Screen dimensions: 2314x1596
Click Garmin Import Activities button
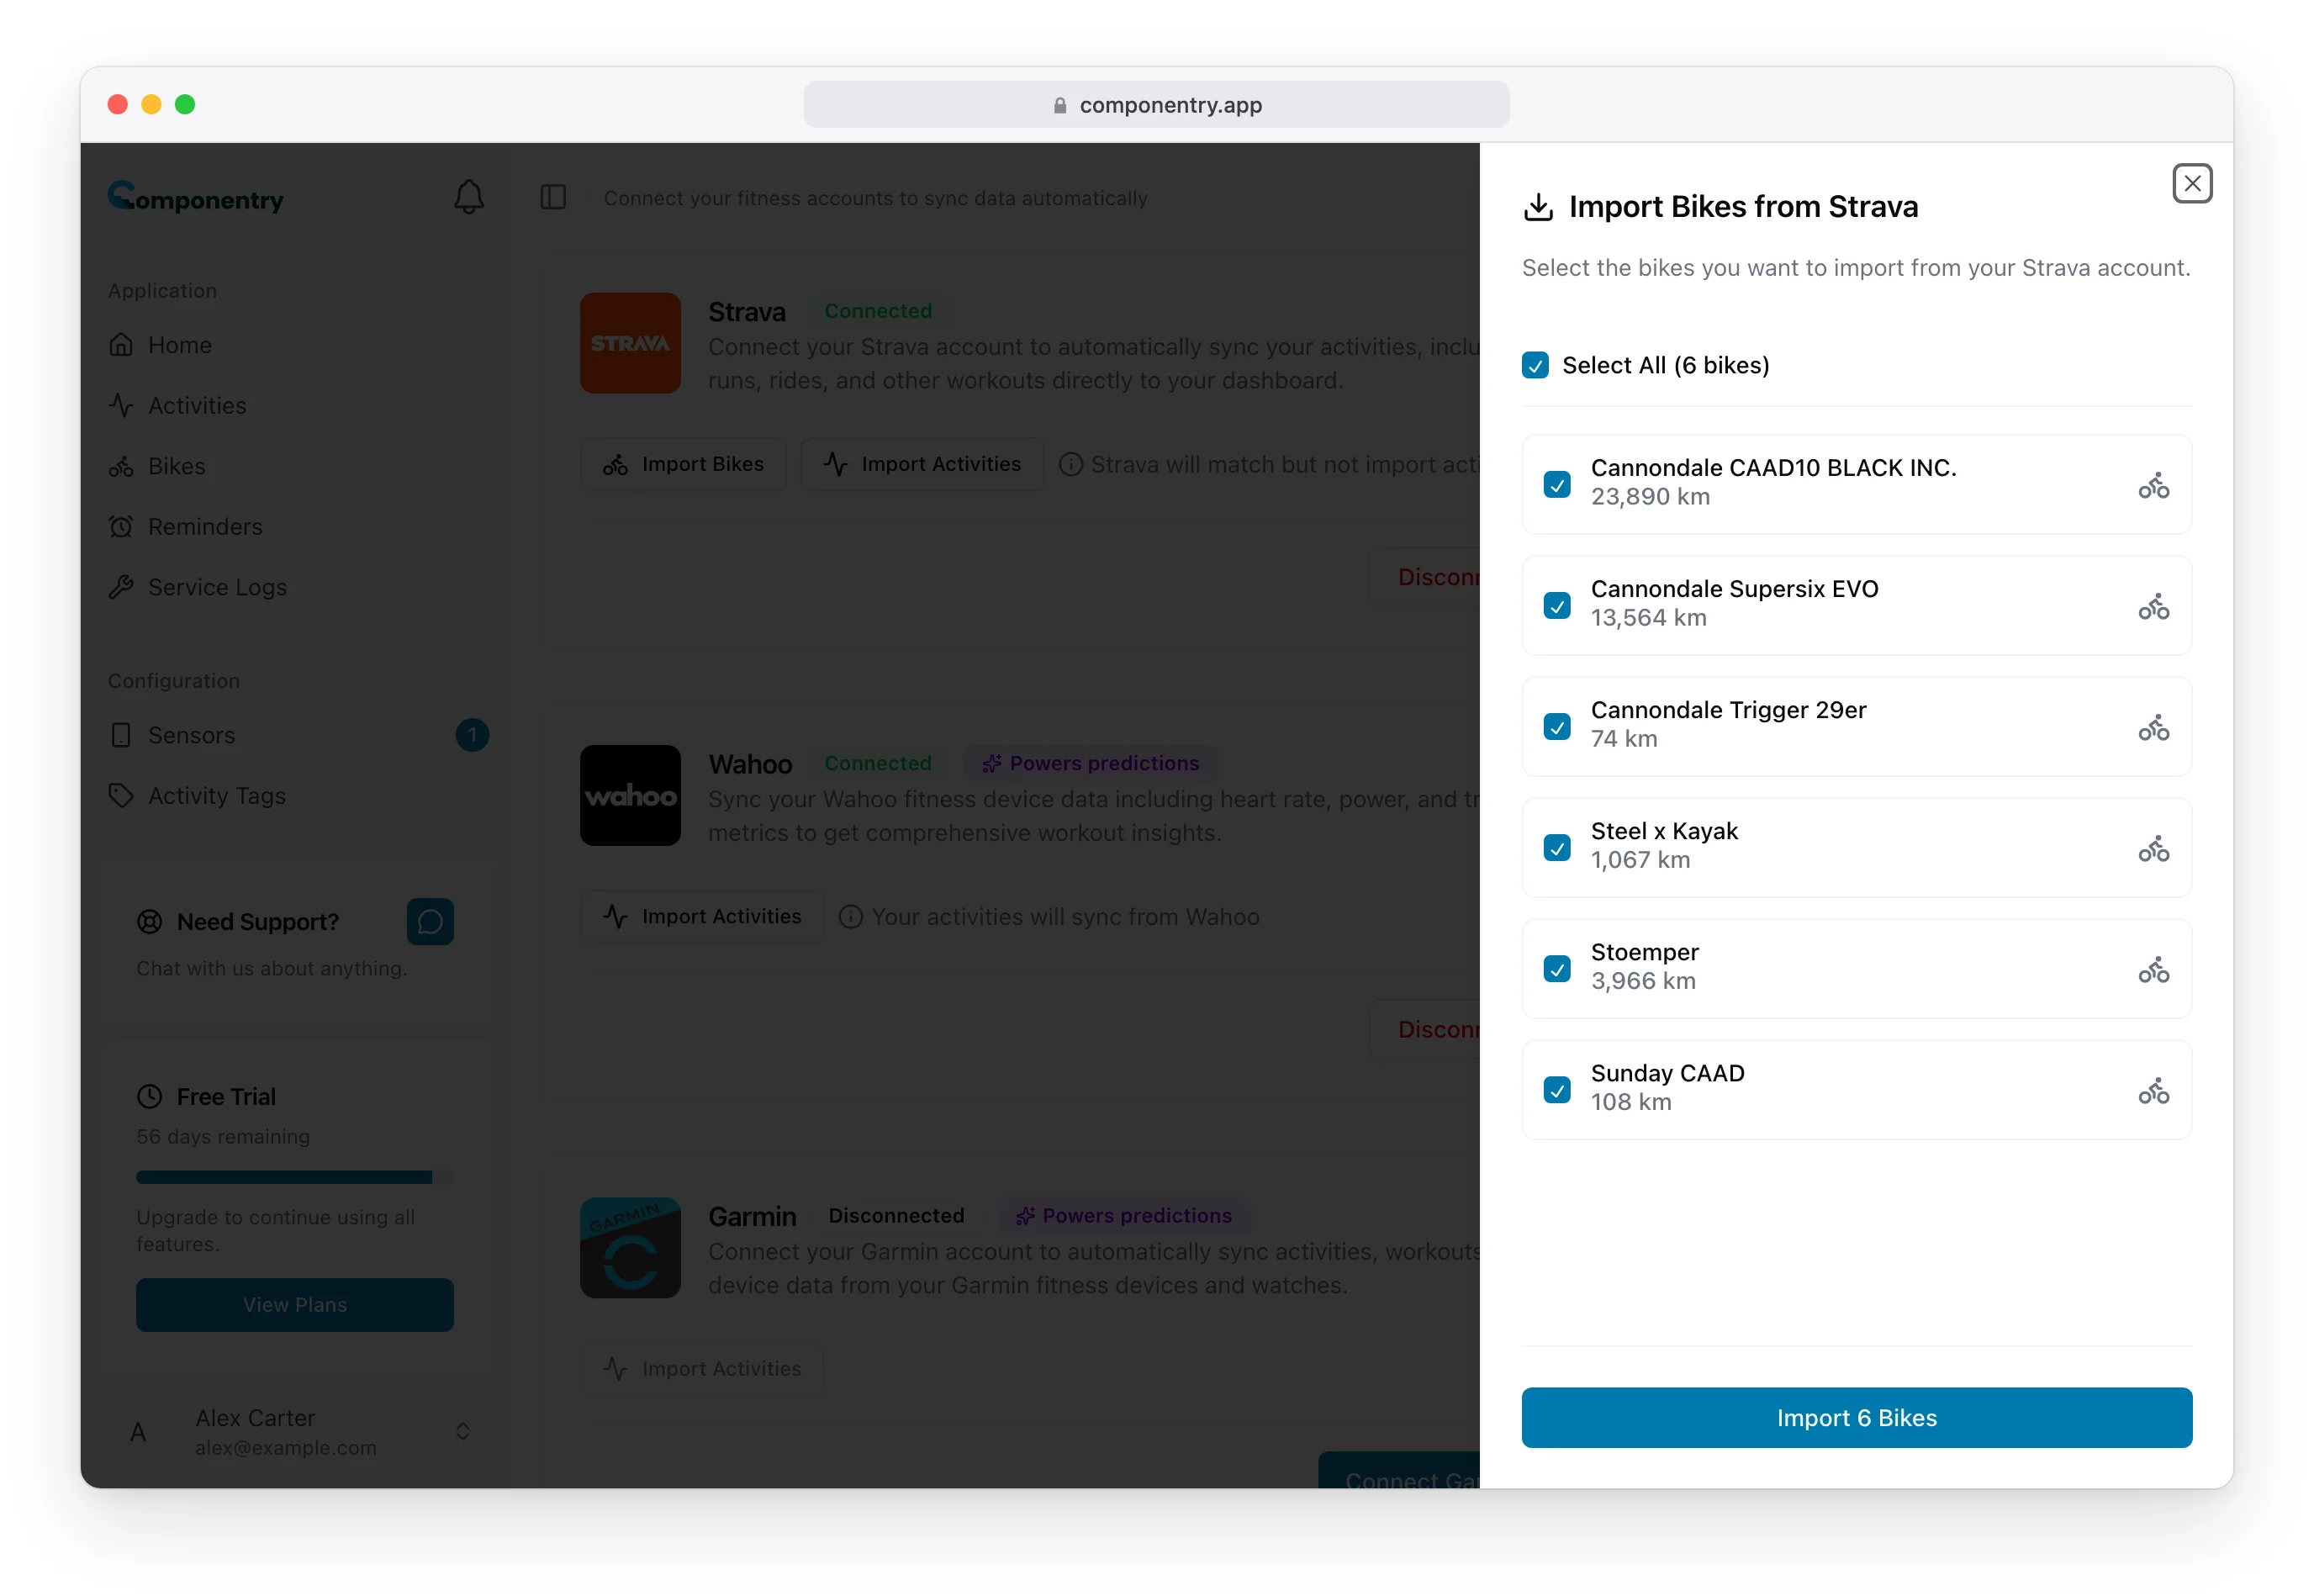702,1368
